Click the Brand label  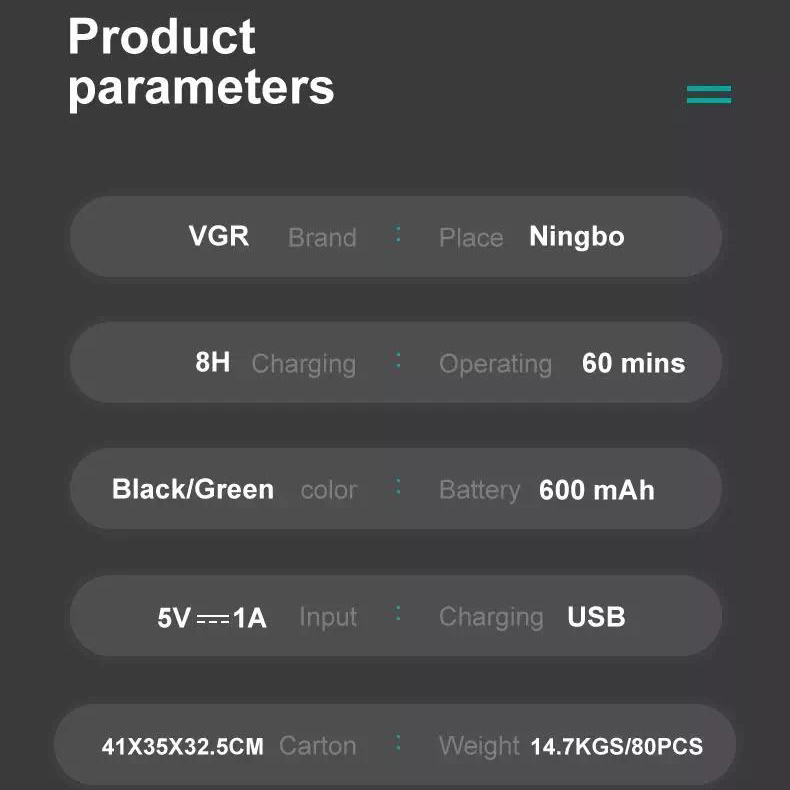pyautogui.click(x=322, y=238)
